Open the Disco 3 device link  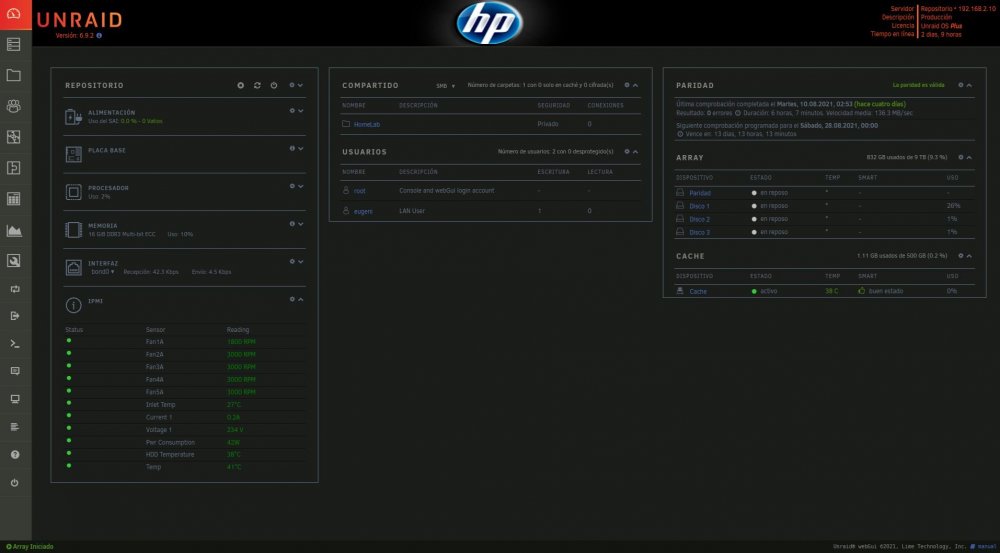tap(699, 232)
